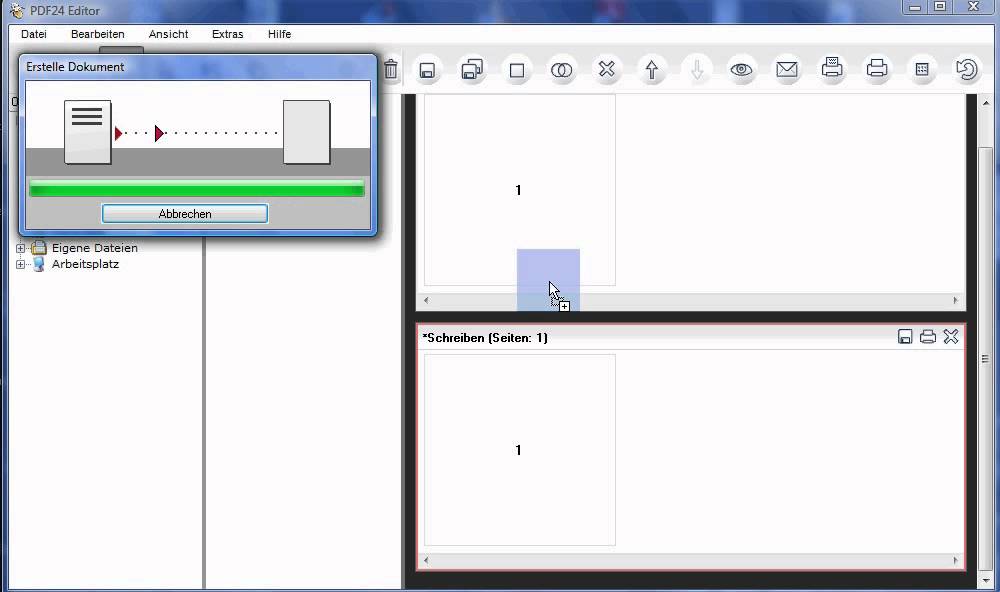Click the vertical scrollbar grip handle
The width and height of the screenshot is (1000, 592).
985,359
